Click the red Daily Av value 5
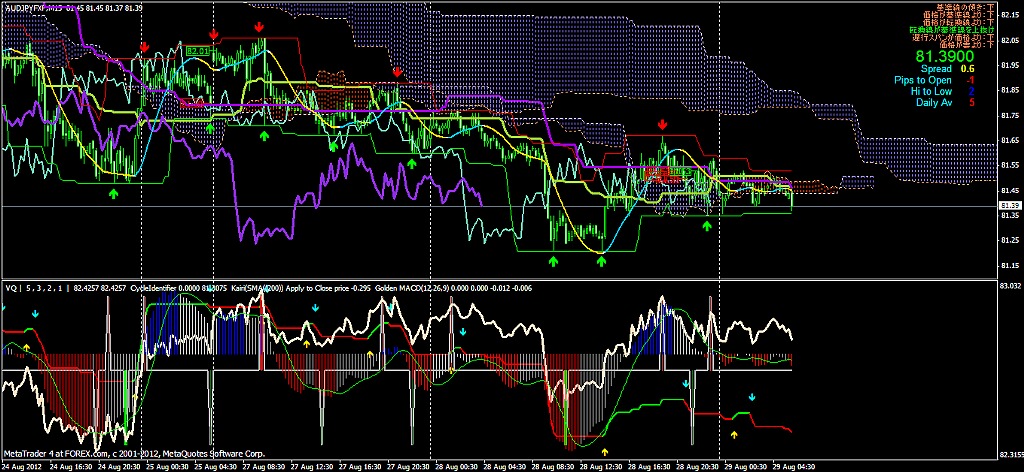Image resolution: width=1024 pixels, height=472 pixels. pos(973,102)
